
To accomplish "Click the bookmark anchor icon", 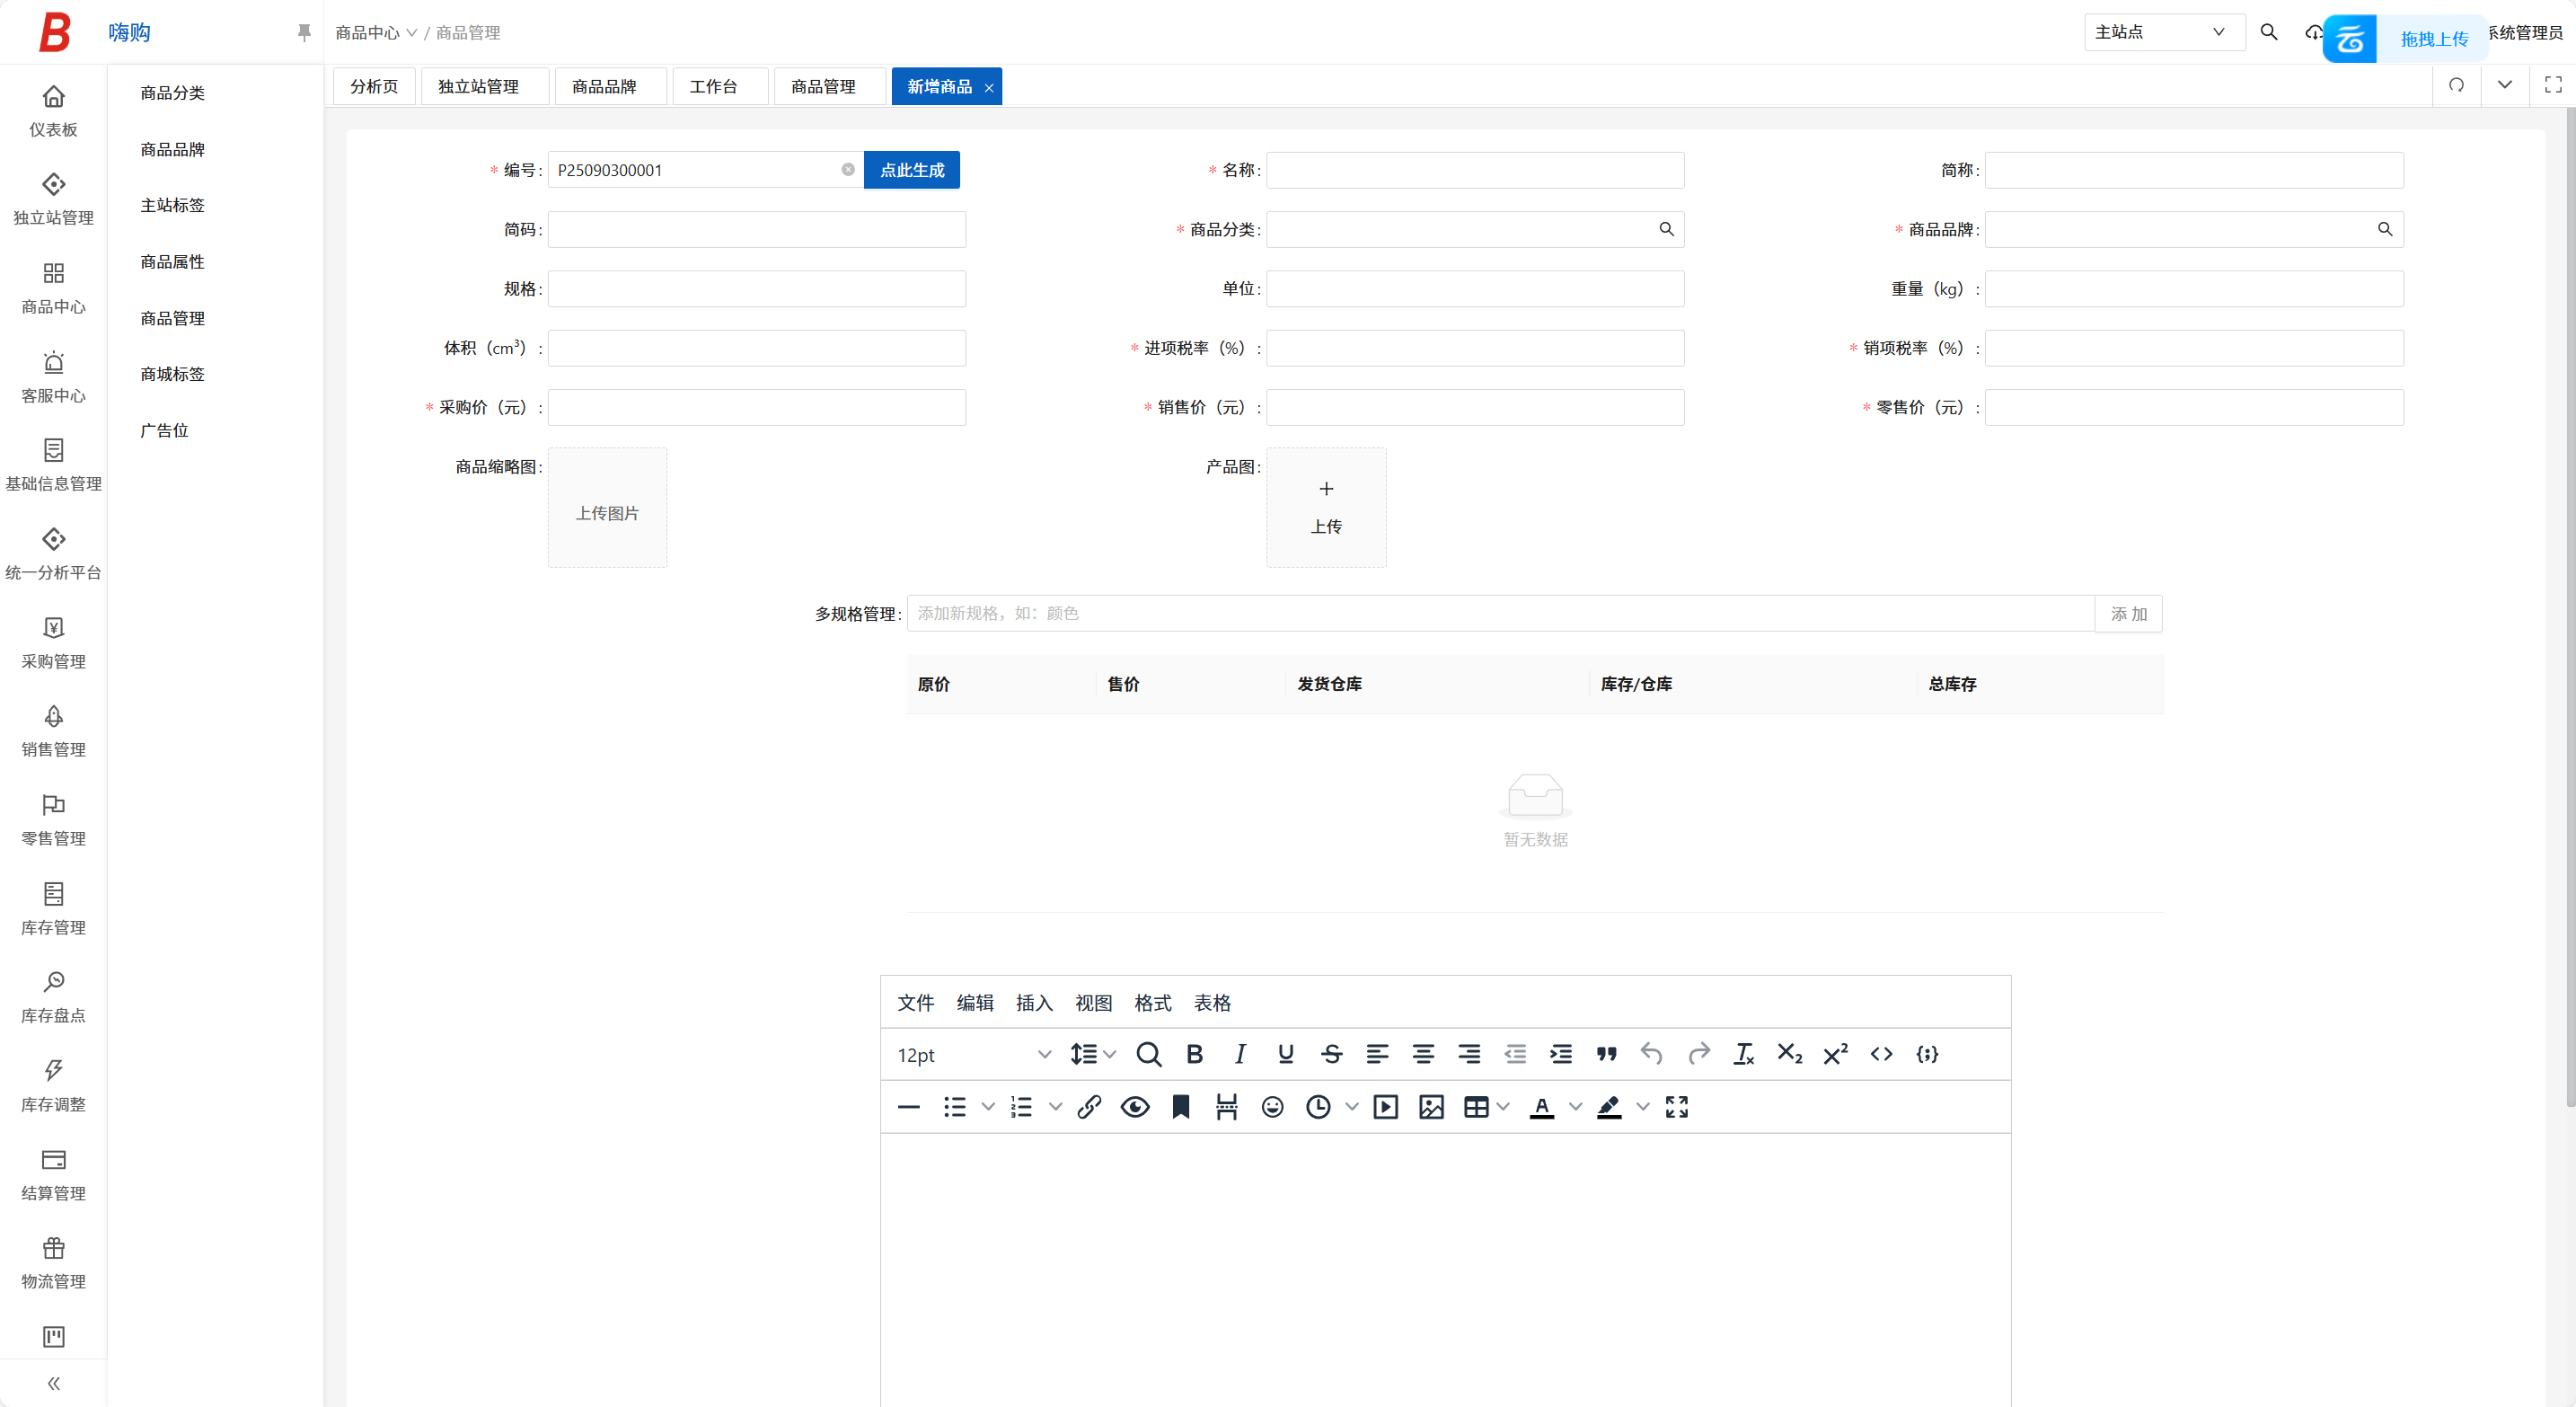I will [x=1181, y=1107].
